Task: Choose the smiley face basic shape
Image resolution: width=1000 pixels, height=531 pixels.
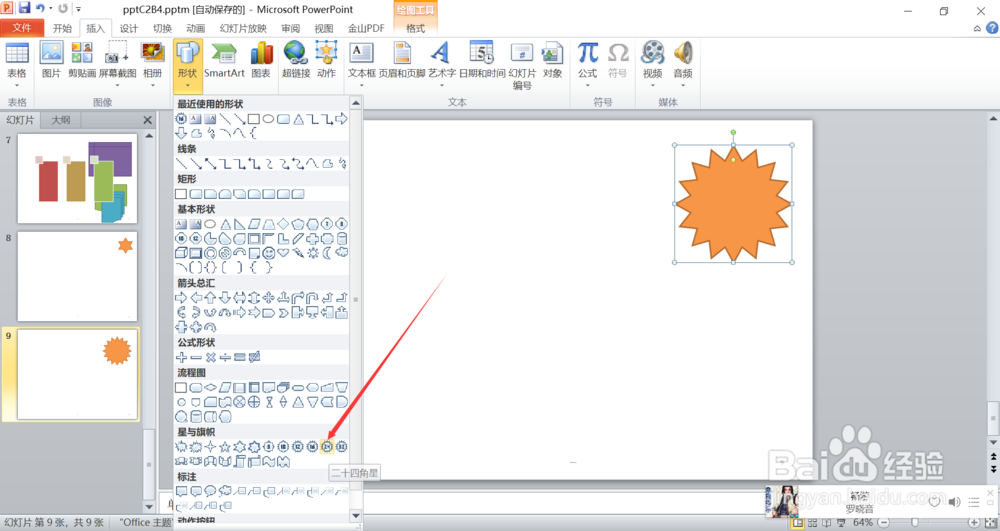Action: (268, 253)
